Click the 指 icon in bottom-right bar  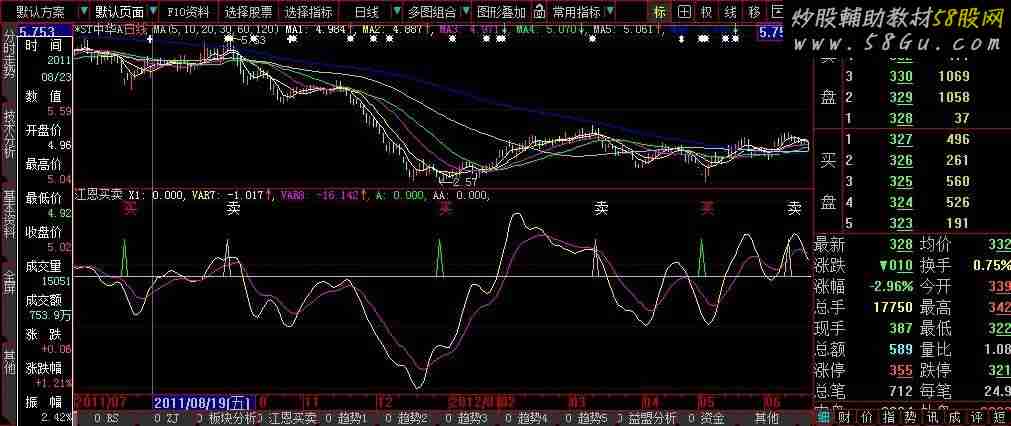tap(890, 418)
